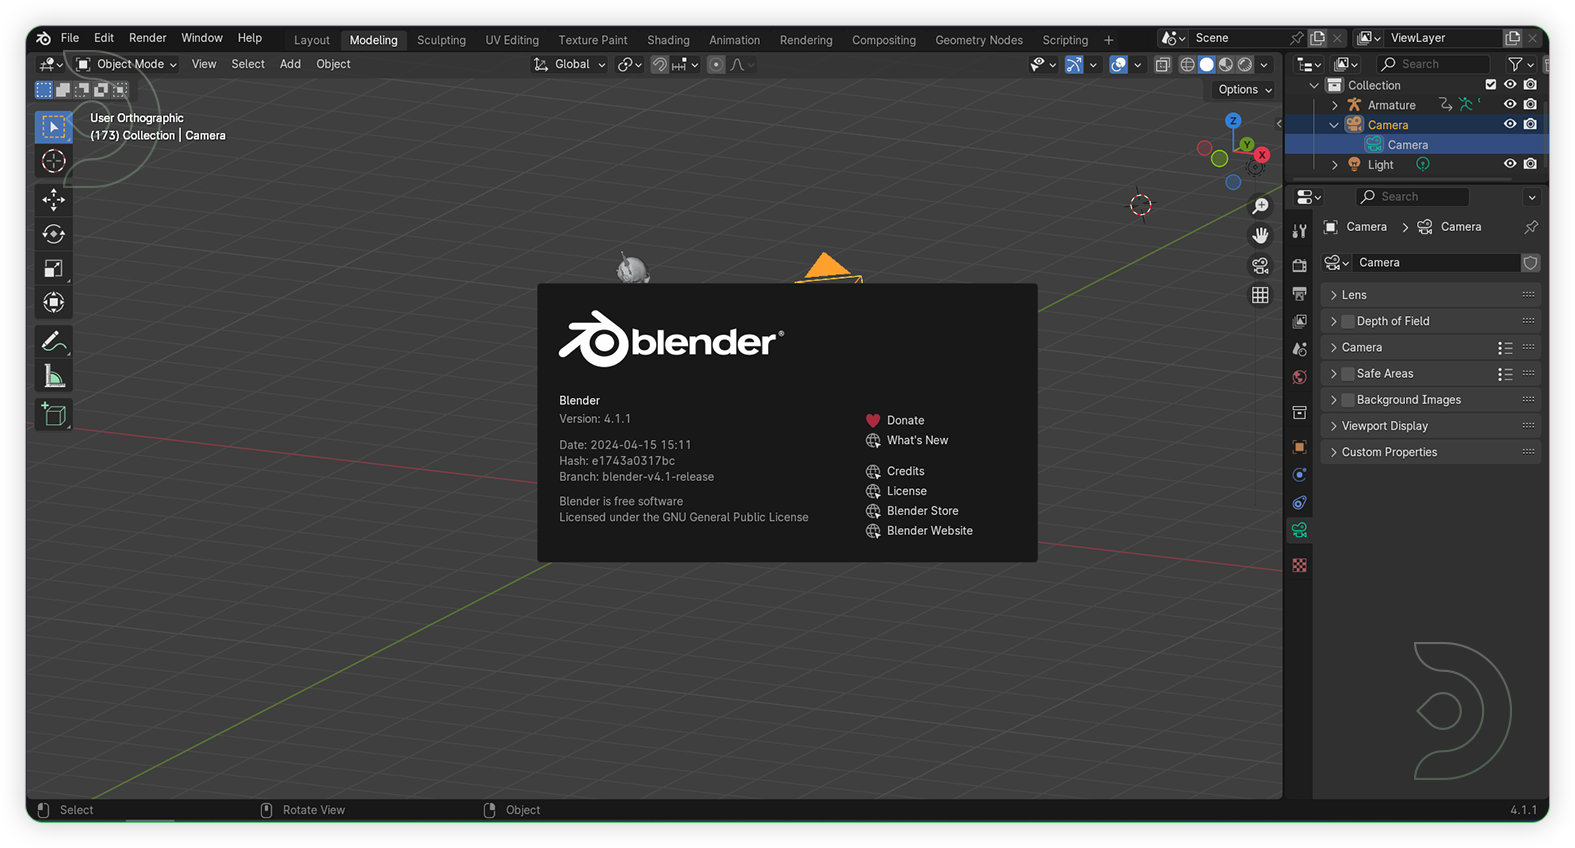
Task: Enable the Background Images checkbox
Action: pyautogui.click(x=1348, y=399)
